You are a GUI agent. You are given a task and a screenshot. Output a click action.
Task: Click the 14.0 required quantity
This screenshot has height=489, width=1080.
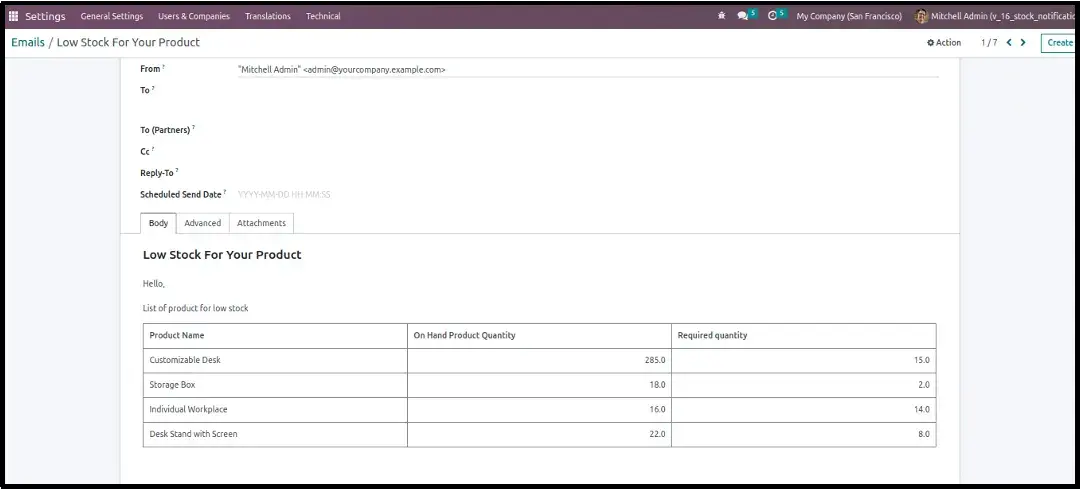(x=922, y=410)
